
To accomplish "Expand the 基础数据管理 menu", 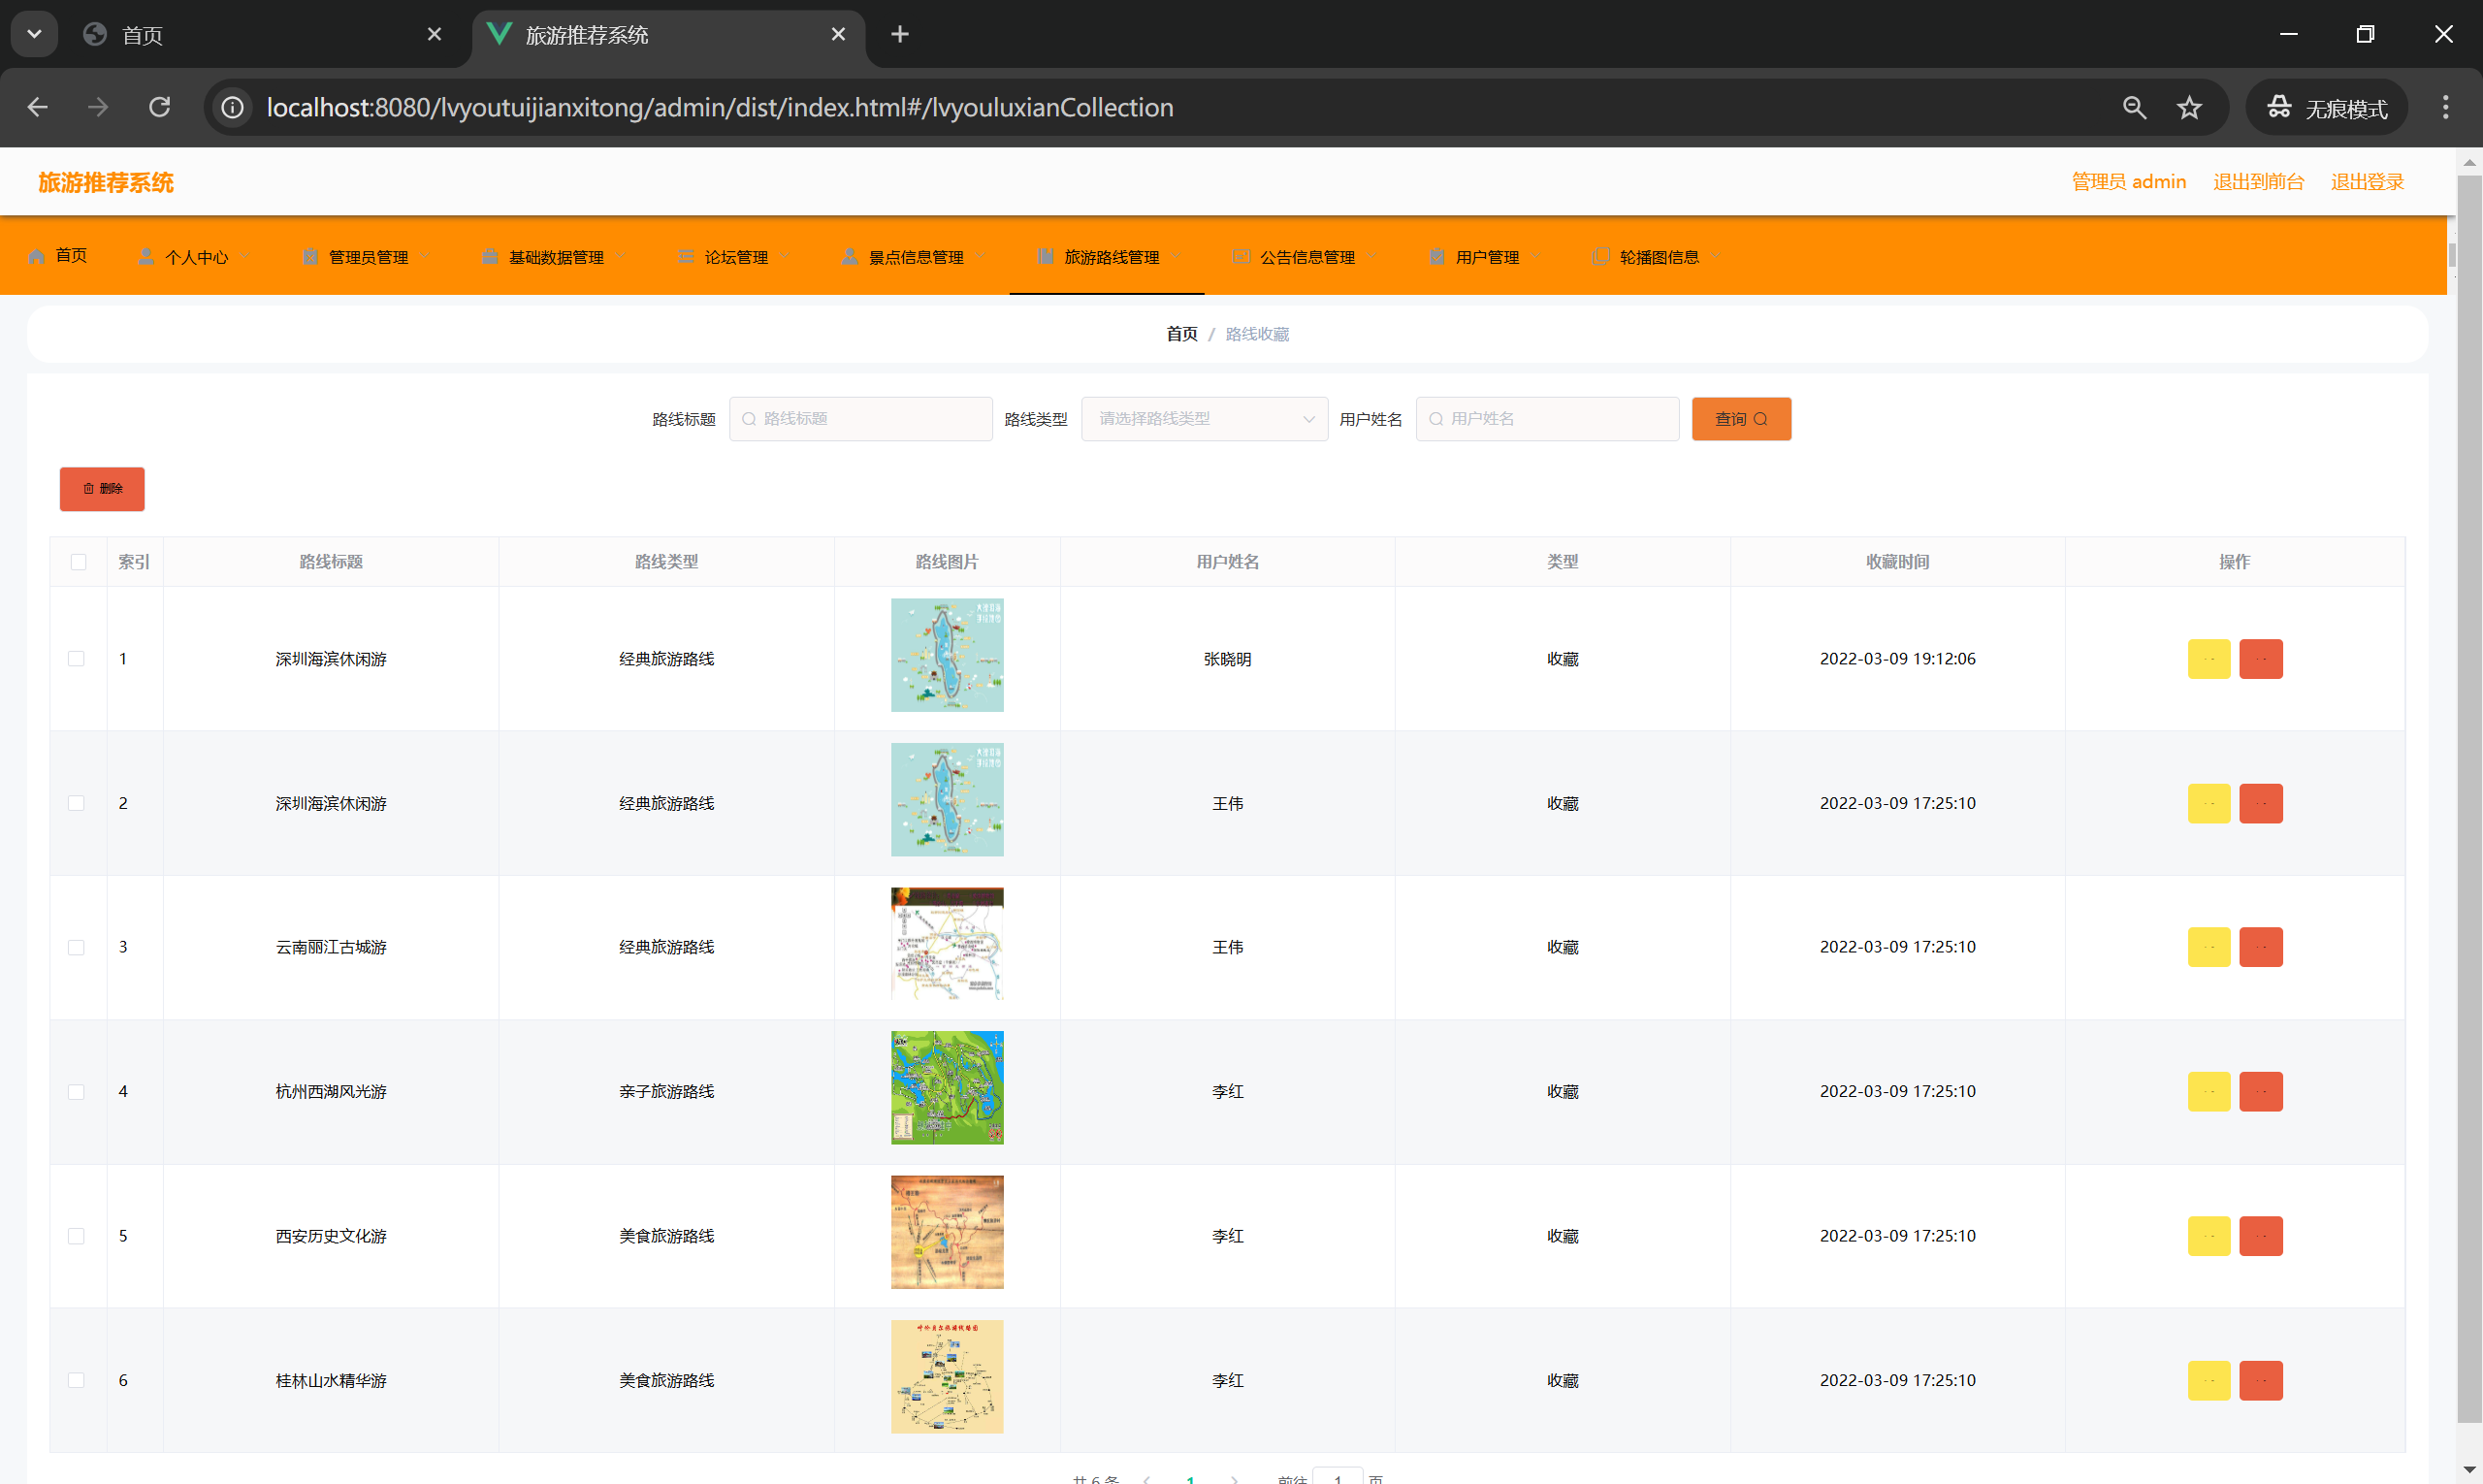I will pyautogui.click(x=554, y=256).
